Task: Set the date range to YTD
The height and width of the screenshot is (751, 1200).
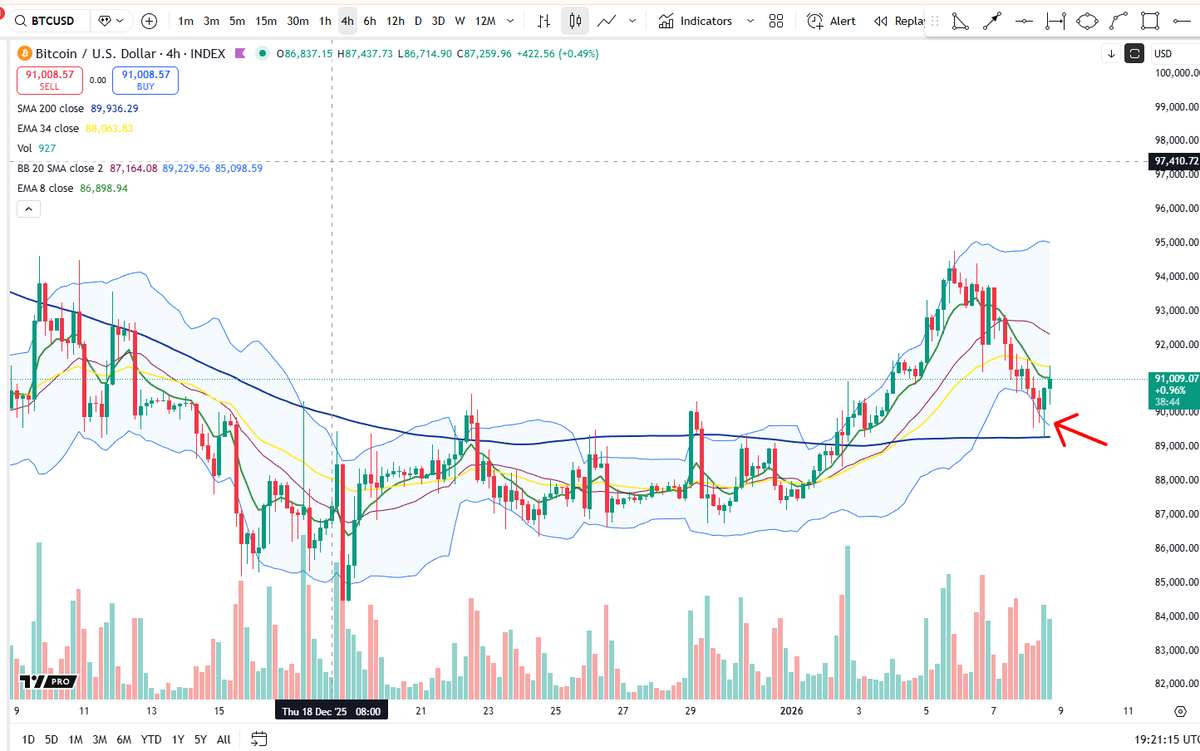Action: pos(151,740)
